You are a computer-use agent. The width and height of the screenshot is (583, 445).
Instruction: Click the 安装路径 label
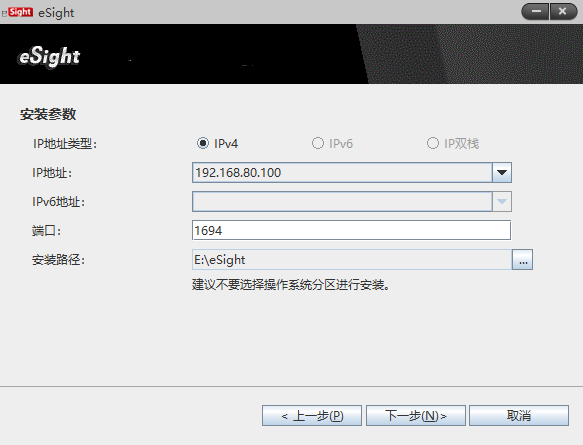58,259
